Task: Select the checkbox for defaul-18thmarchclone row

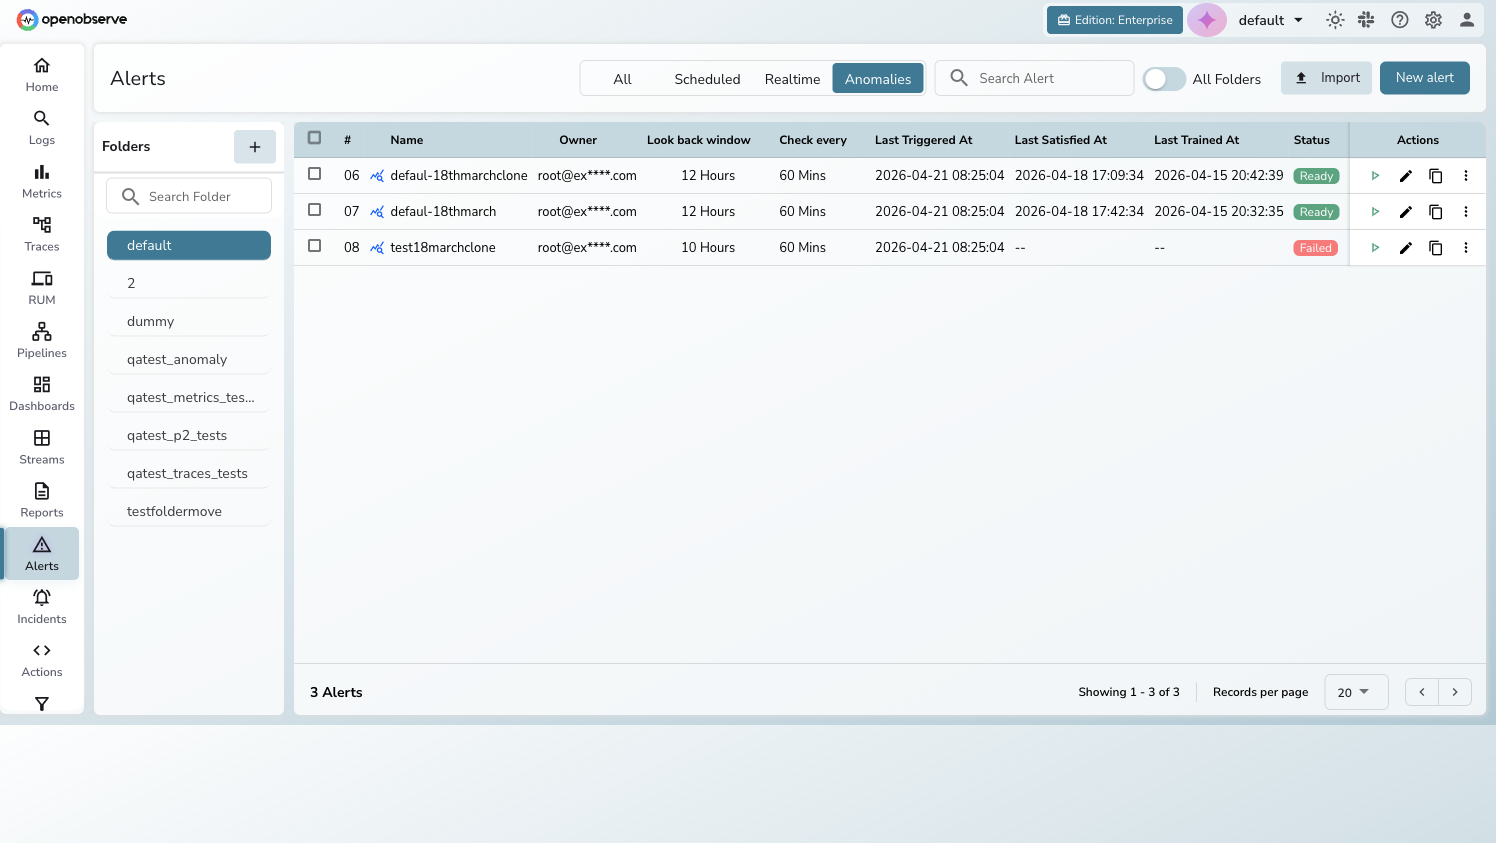Action: click(314, 175)
